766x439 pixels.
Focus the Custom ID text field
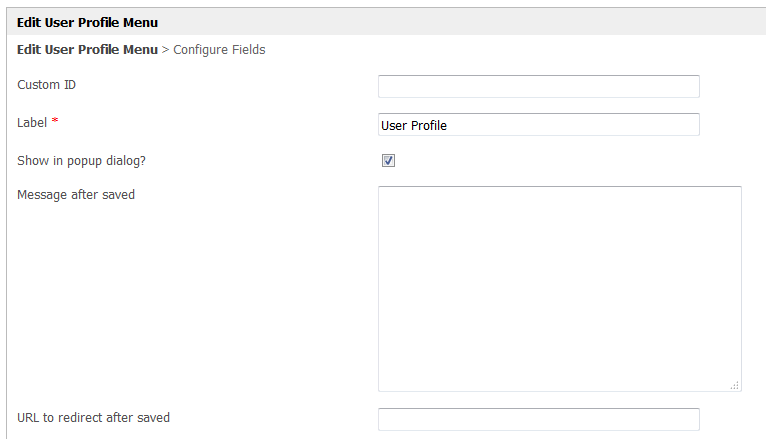click(538, 86)
